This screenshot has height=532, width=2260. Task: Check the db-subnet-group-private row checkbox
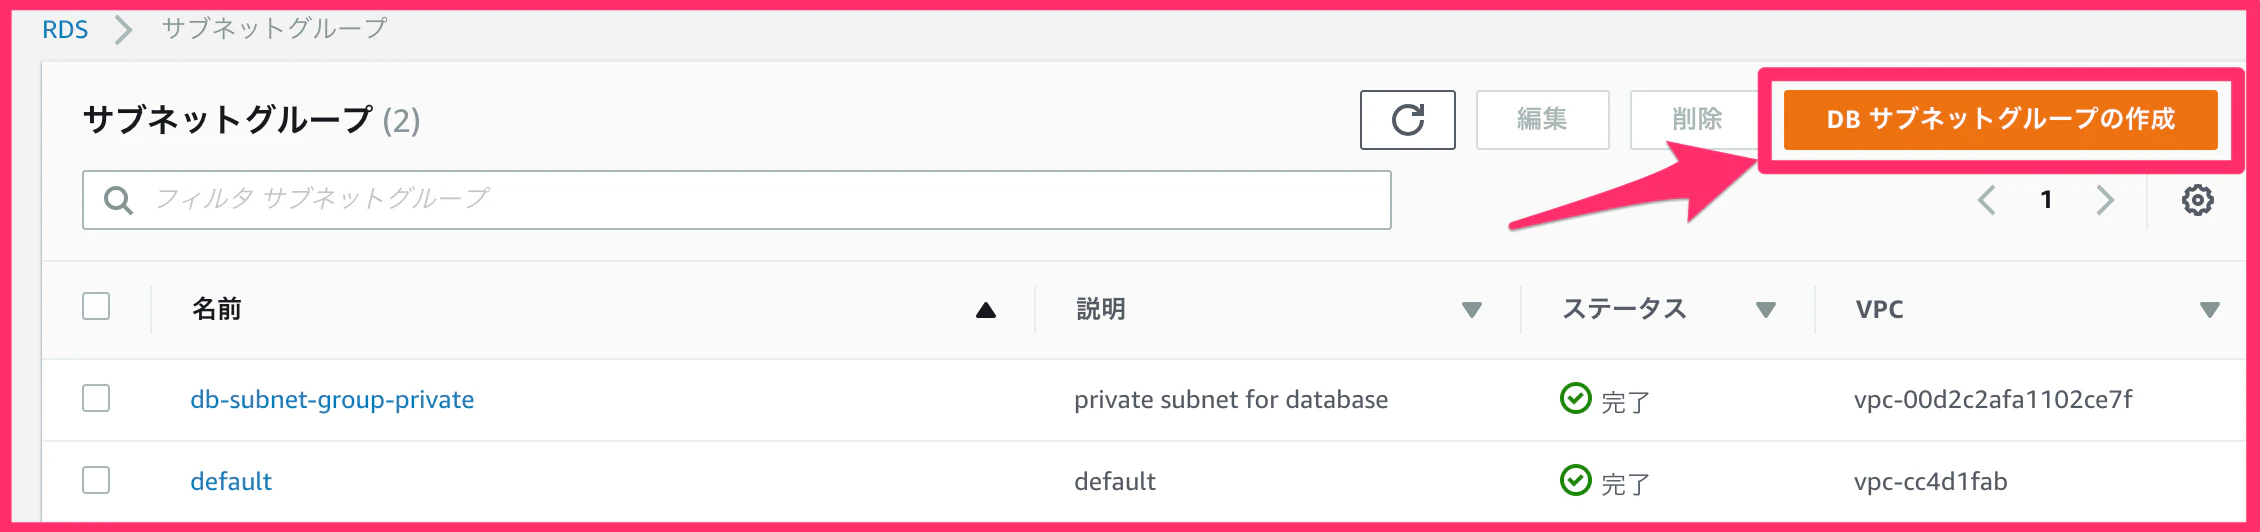pos(96,398)
